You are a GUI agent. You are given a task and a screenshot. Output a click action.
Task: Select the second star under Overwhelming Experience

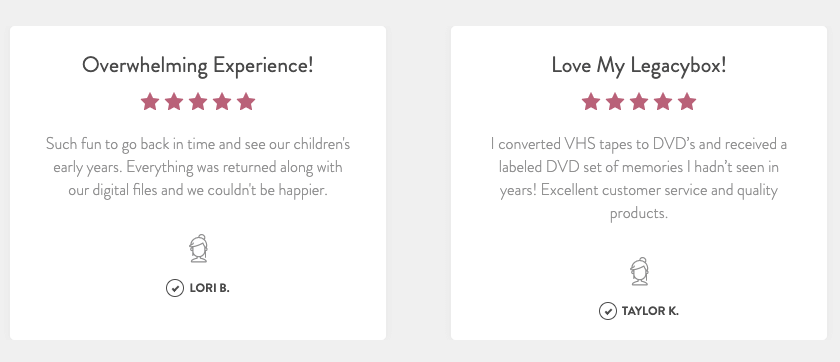point(174,101)
